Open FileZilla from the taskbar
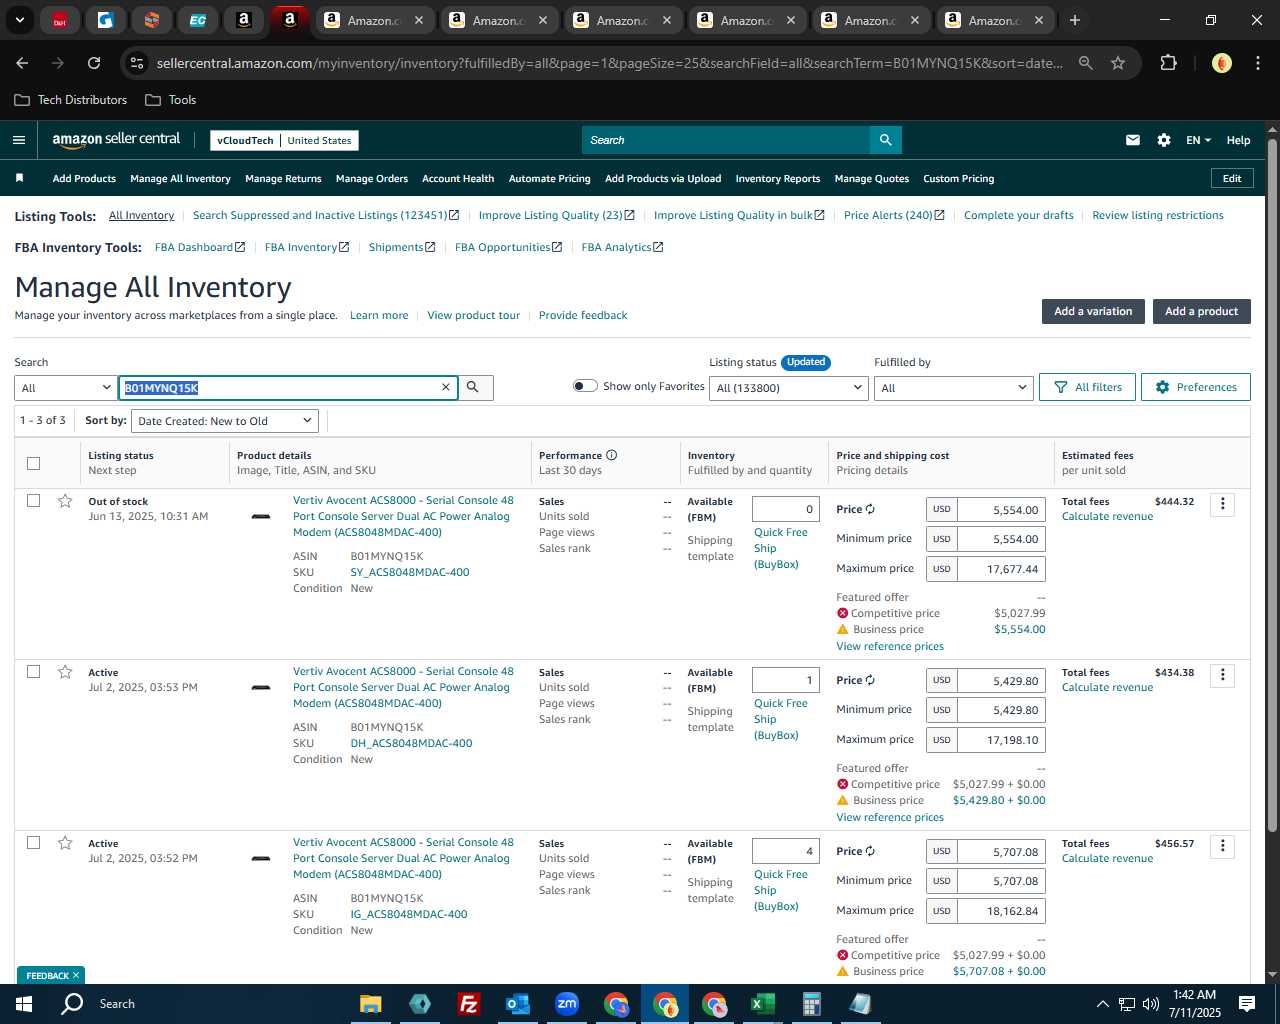The height and width of the screenshot is (1024, 1280). [468, 1004]
